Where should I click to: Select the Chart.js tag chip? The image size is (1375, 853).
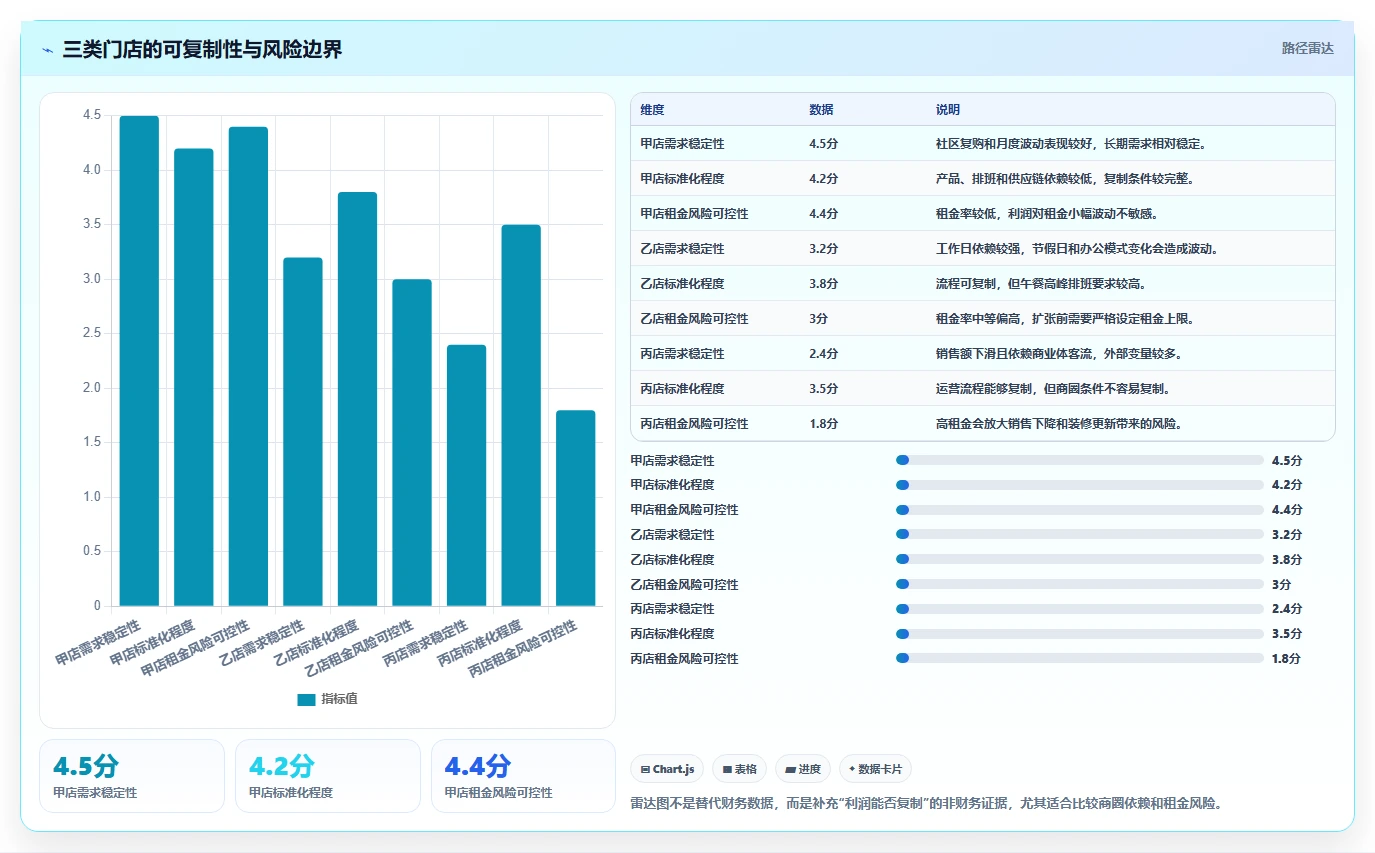(667, 769)
